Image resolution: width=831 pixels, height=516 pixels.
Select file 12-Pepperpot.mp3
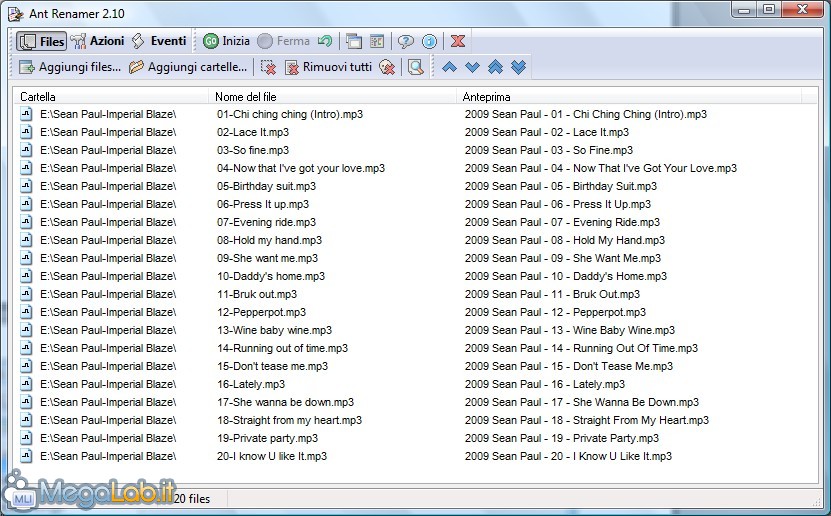tap(261, 313)
